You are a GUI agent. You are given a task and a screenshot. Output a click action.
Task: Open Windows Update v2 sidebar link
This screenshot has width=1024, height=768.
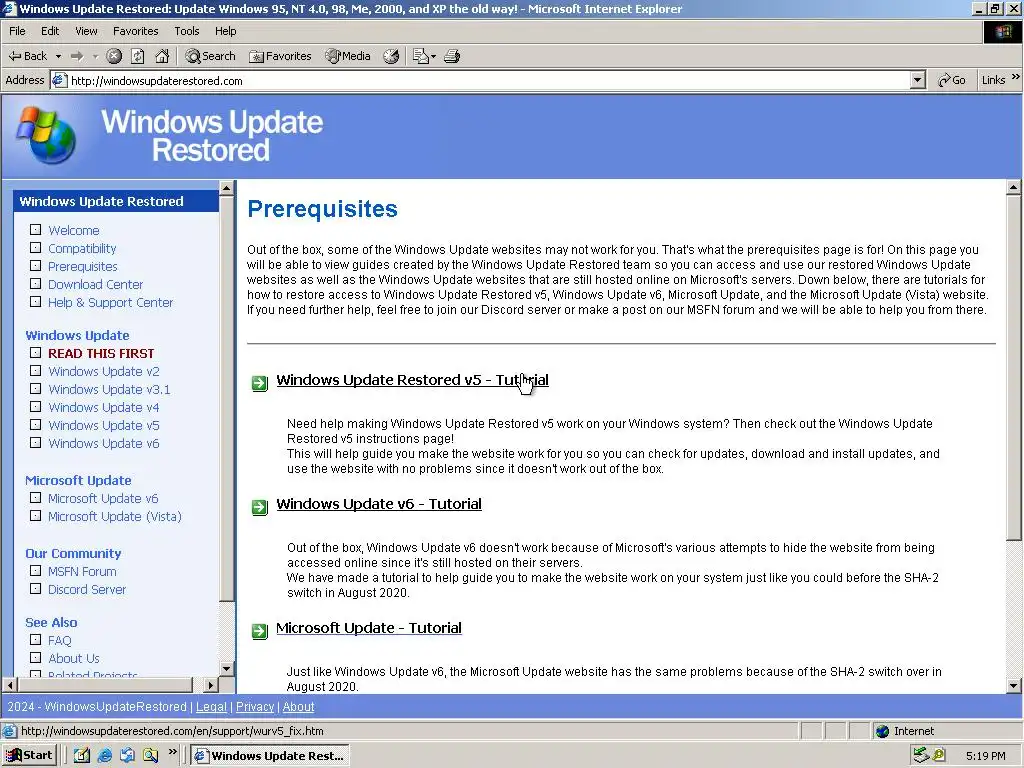click(104, 372)
